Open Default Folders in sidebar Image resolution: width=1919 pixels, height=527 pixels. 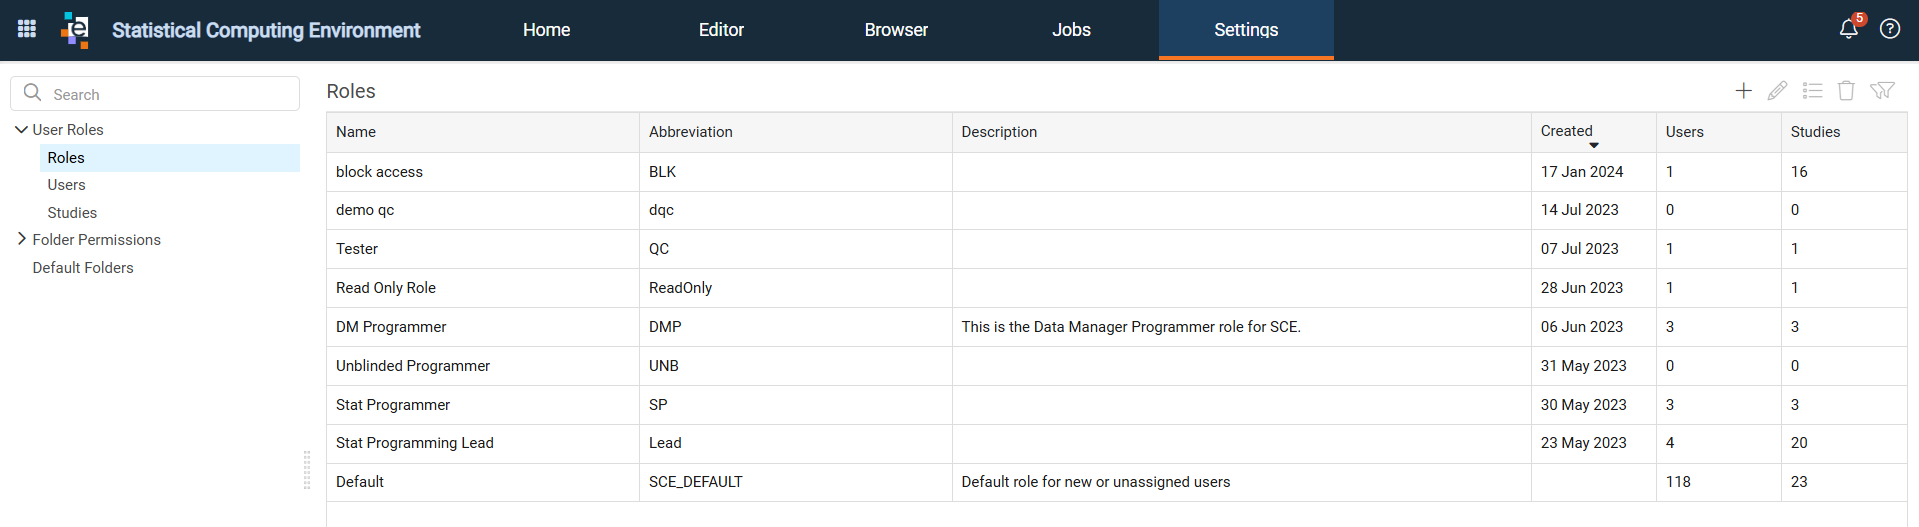83,268
